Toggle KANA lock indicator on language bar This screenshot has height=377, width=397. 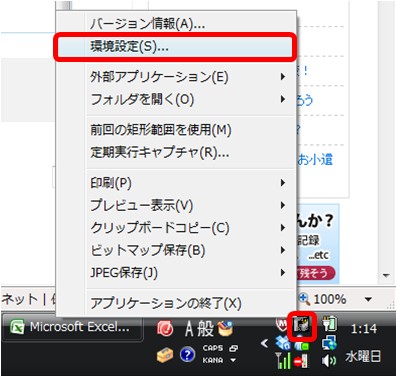point(213,360)
